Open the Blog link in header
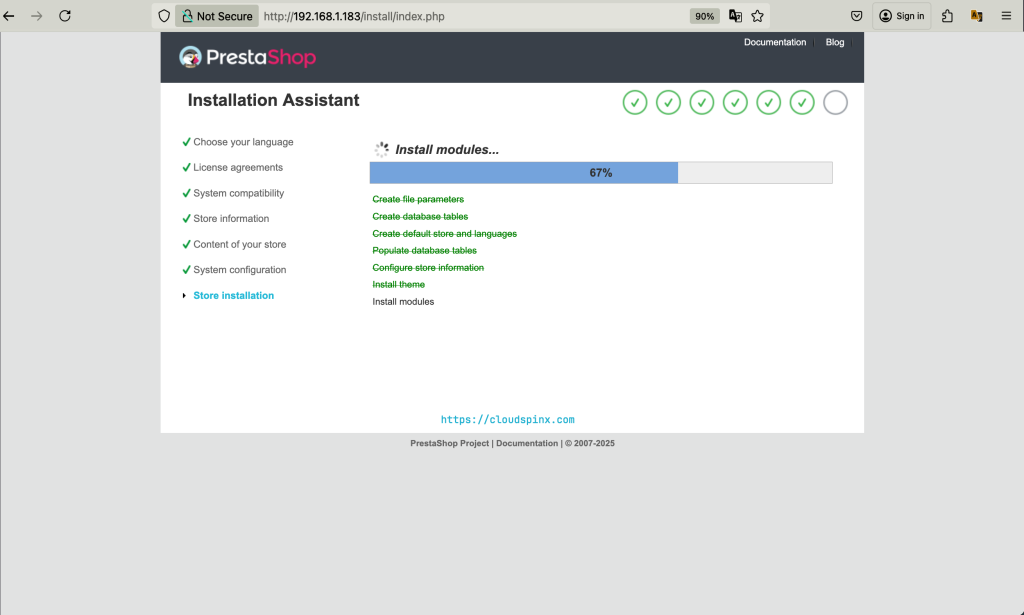This screenshot has width=1024, height=615. (835, 42)
